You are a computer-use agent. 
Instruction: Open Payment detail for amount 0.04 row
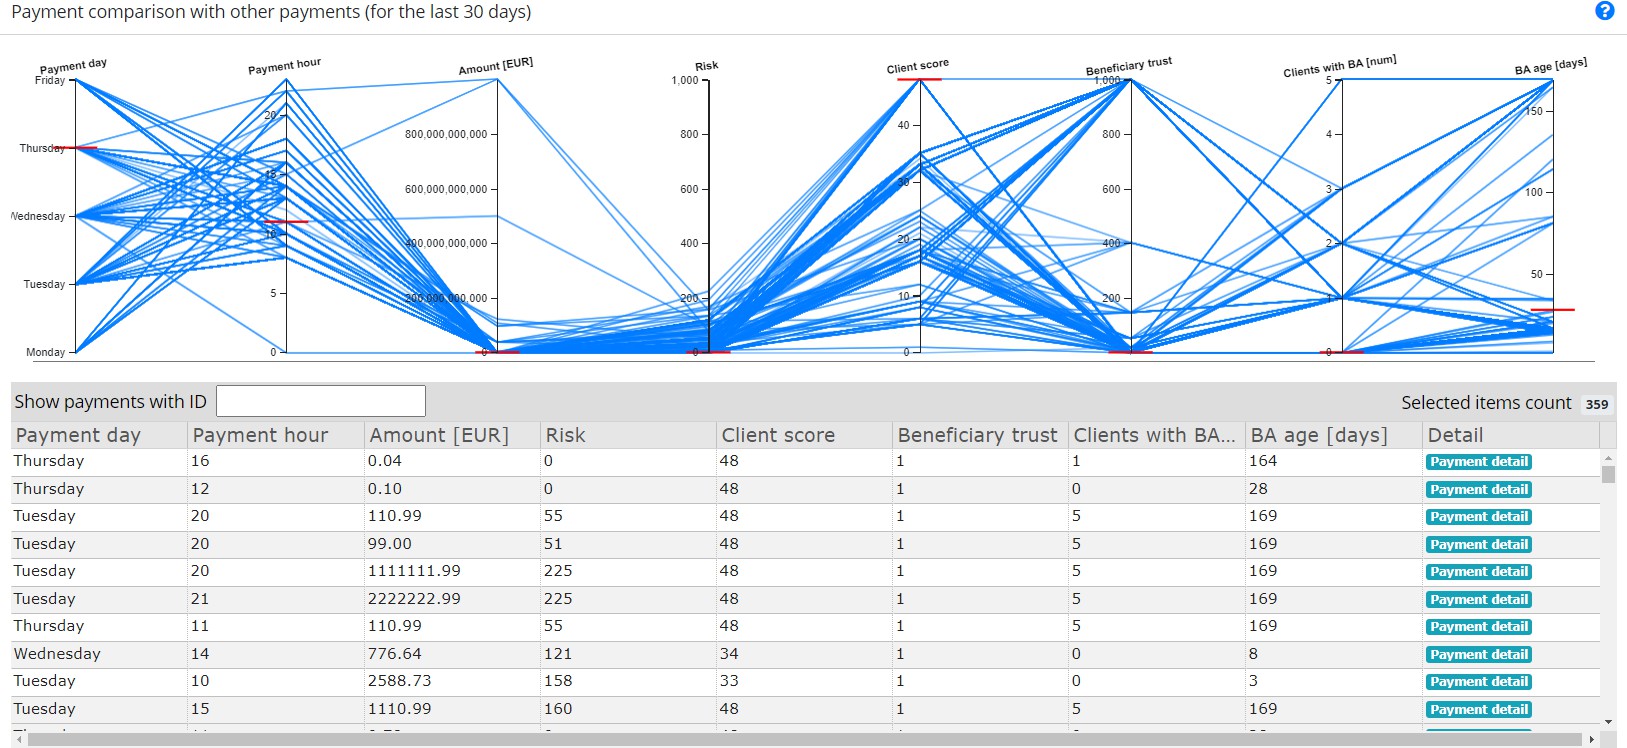coord(1479,462)
